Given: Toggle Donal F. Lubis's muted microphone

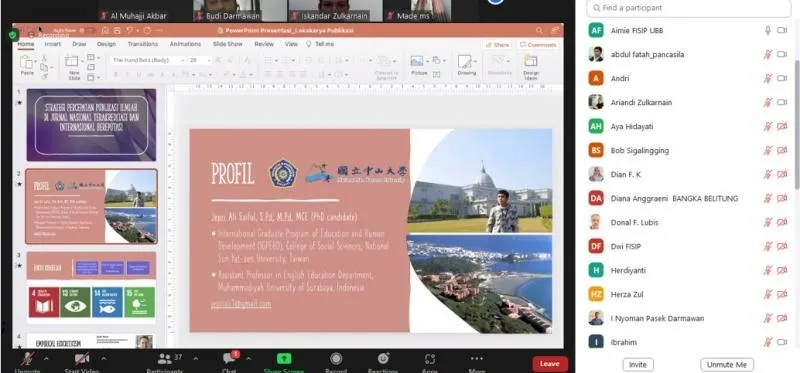Looking at the screenshot, I should [x=767, y=222].
